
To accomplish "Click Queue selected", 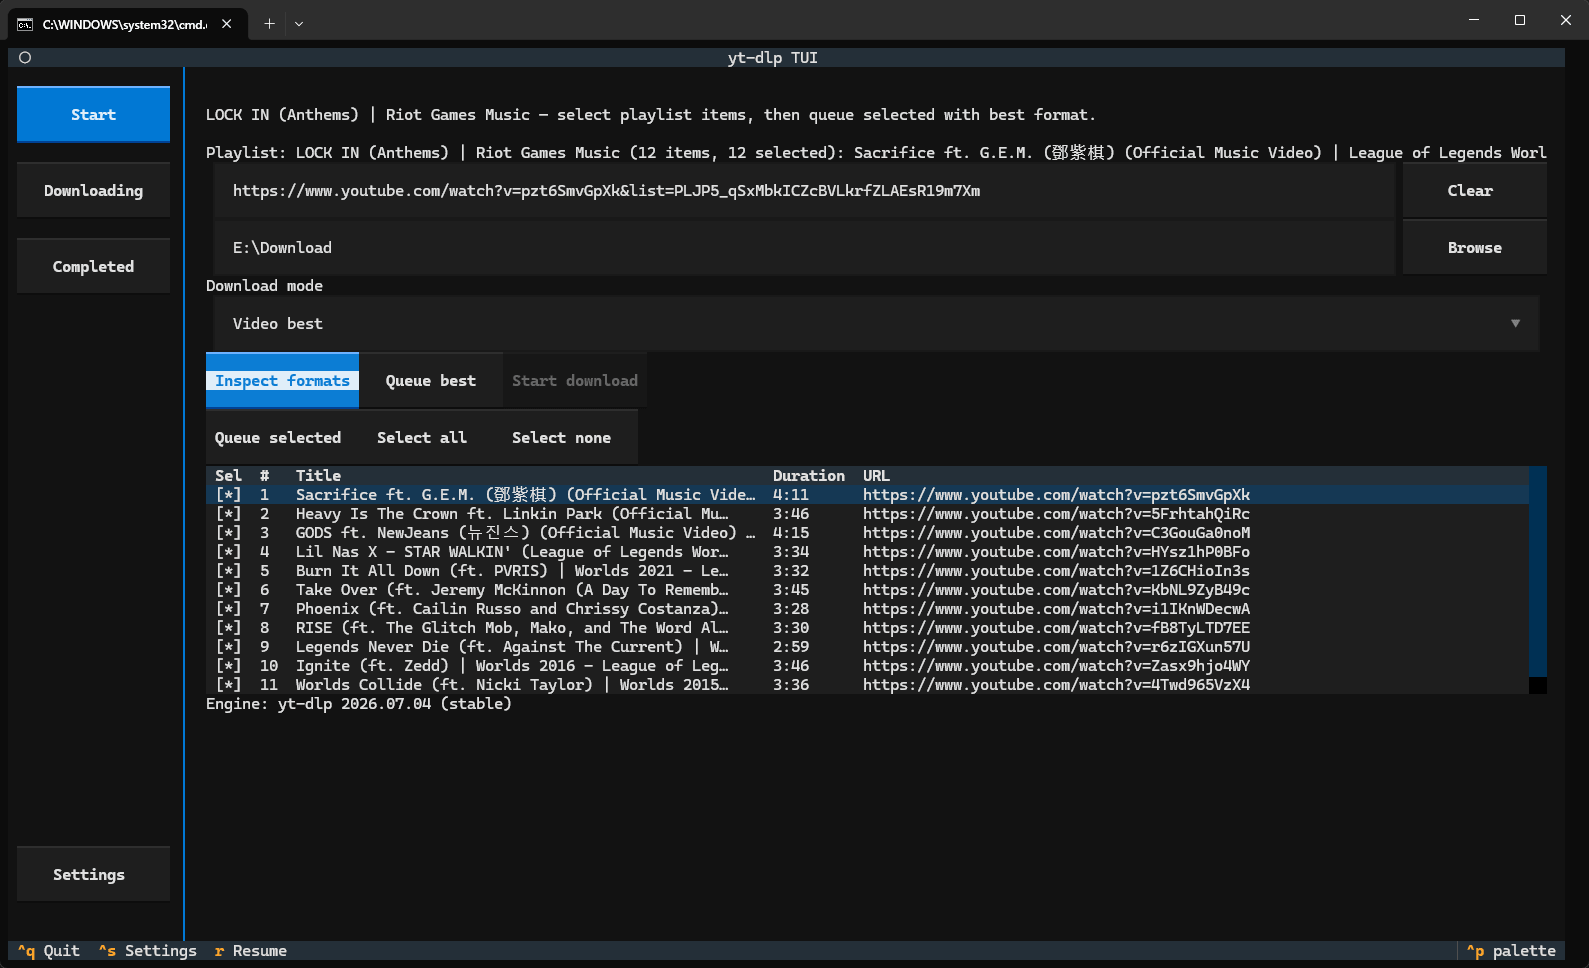I will [277, 437].
